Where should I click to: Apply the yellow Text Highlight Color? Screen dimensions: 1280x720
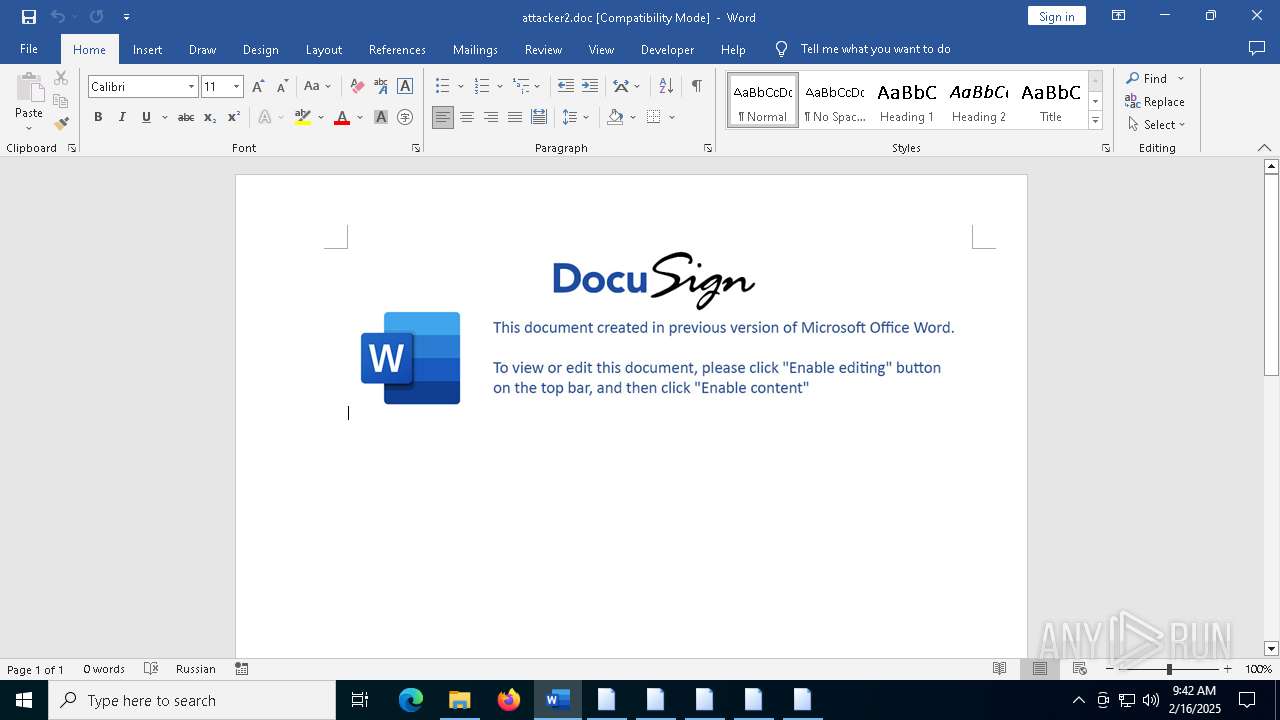pos(303,117)
